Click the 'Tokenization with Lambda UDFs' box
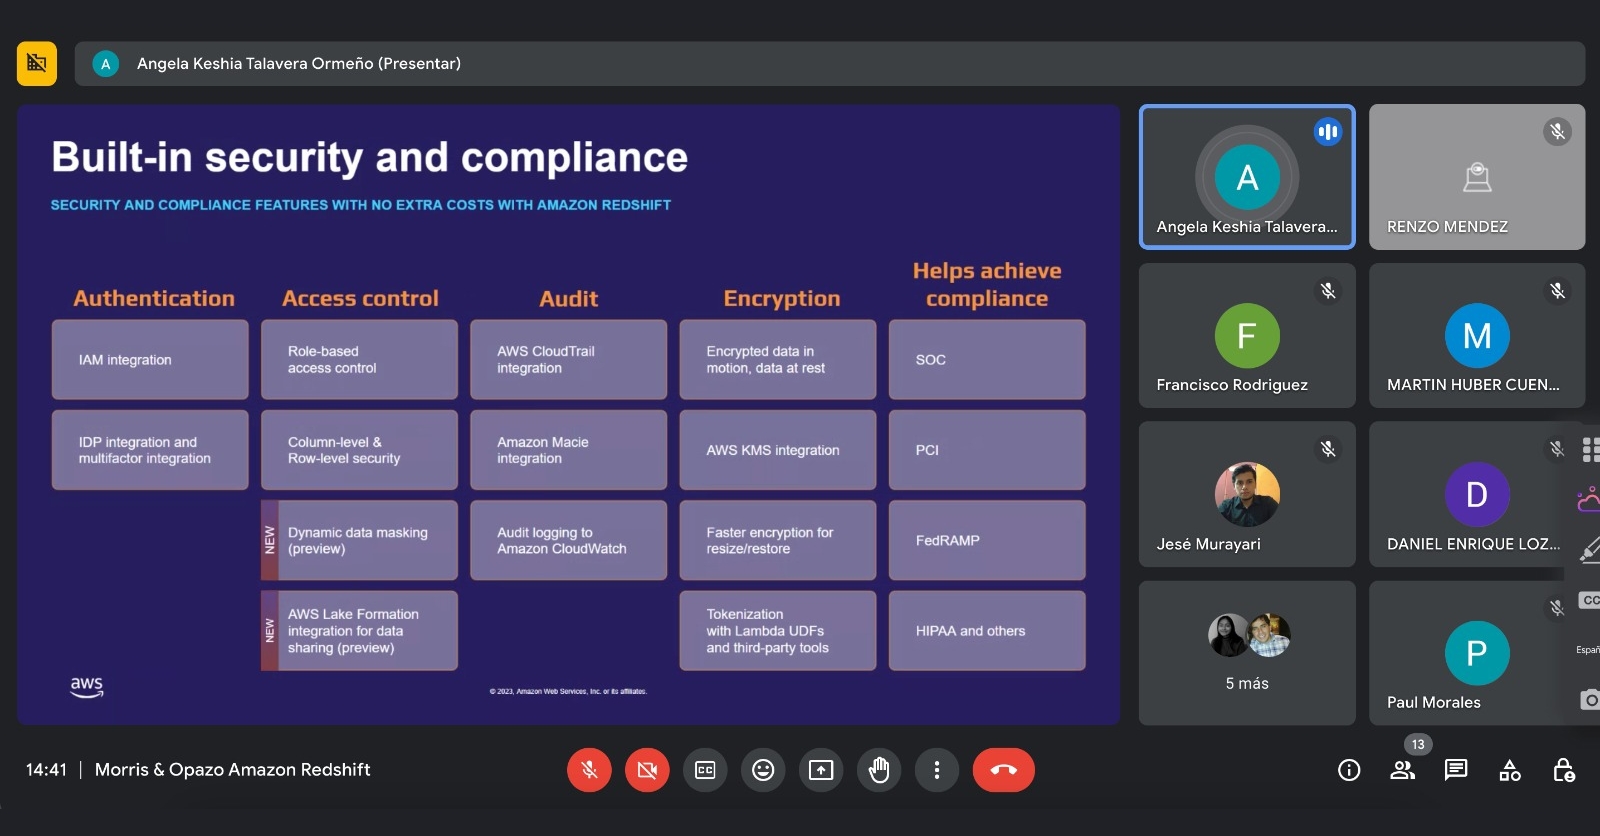Viewport: 1600px width, 836px height. [x=778, y=631]
